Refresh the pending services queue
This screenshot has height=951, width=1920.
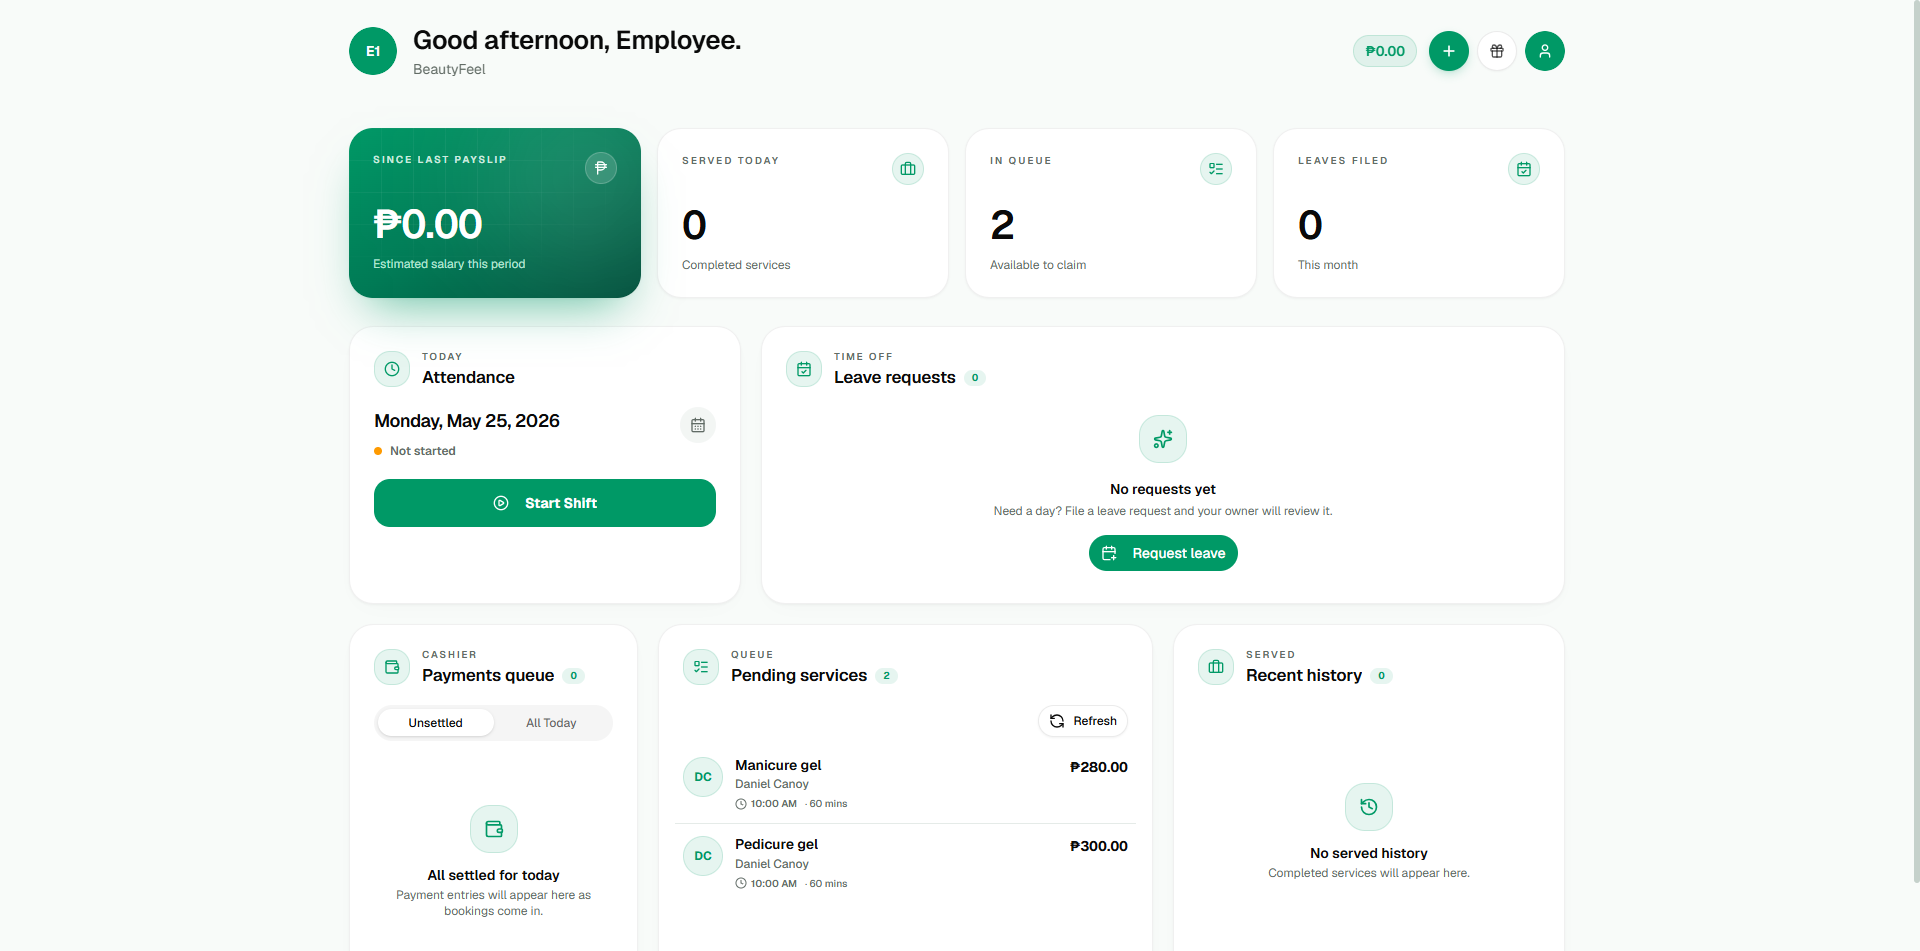(1083, 721)
